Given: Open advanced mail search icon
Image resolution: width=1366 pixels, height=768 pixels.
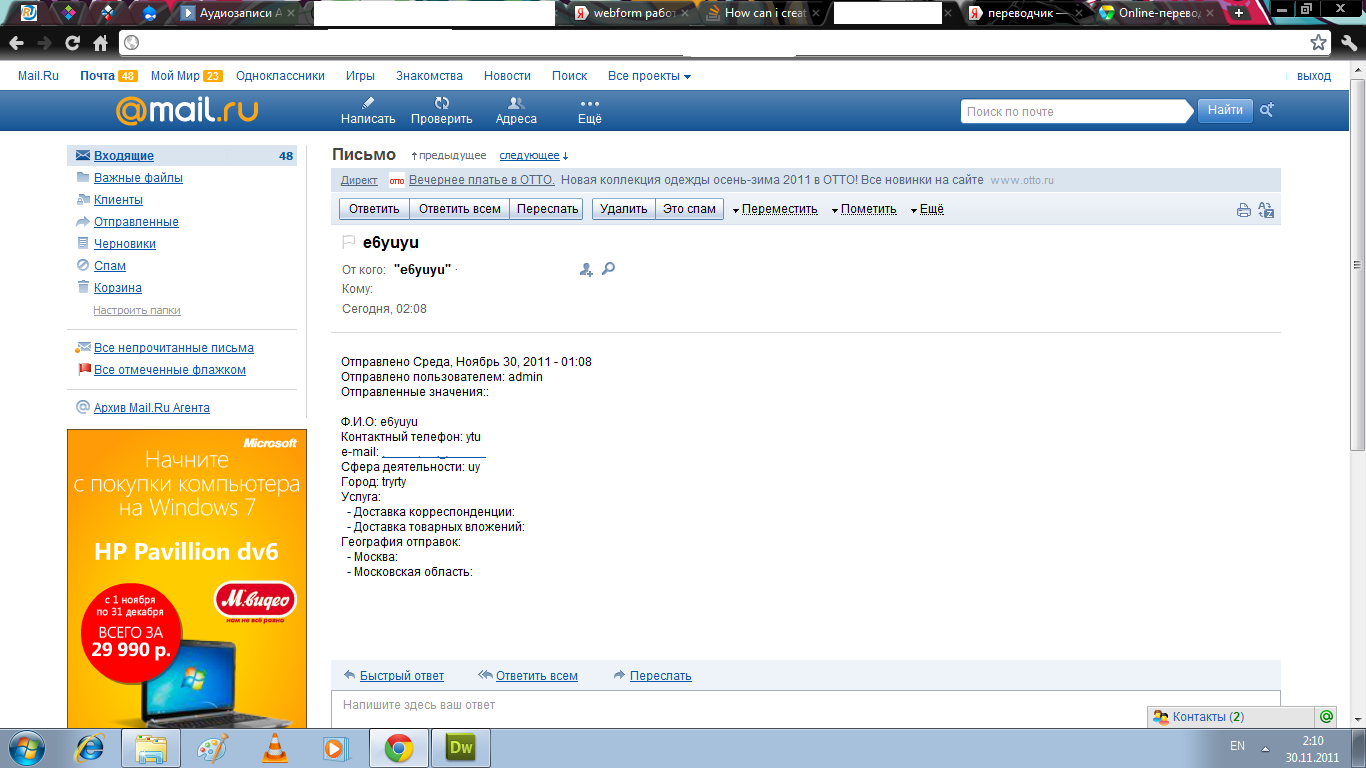Looking at the screenshot, I should pos(1267,111).
